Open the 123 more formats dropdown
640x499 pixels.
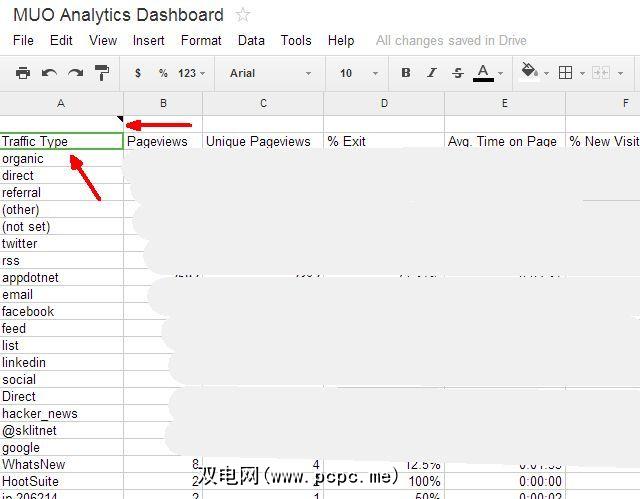191,73
